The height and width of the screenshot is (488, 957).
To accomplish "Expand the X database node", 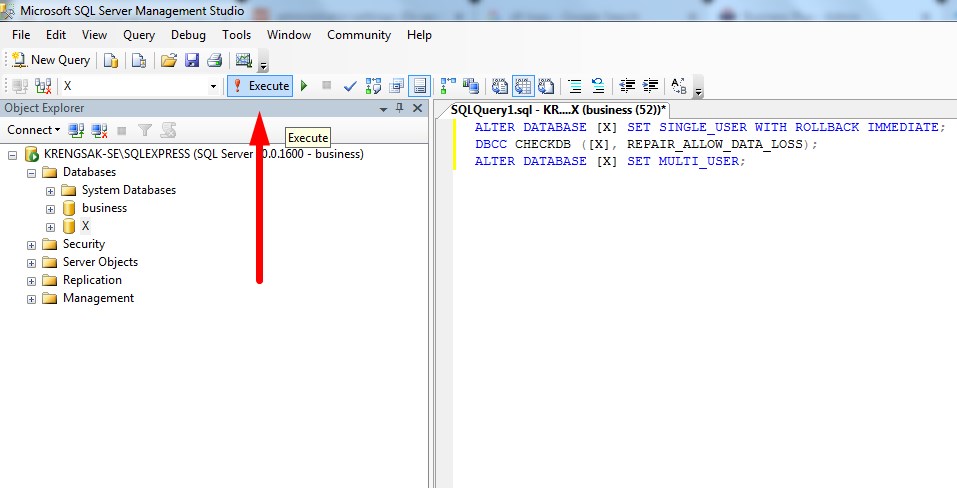I will [51, 228].
